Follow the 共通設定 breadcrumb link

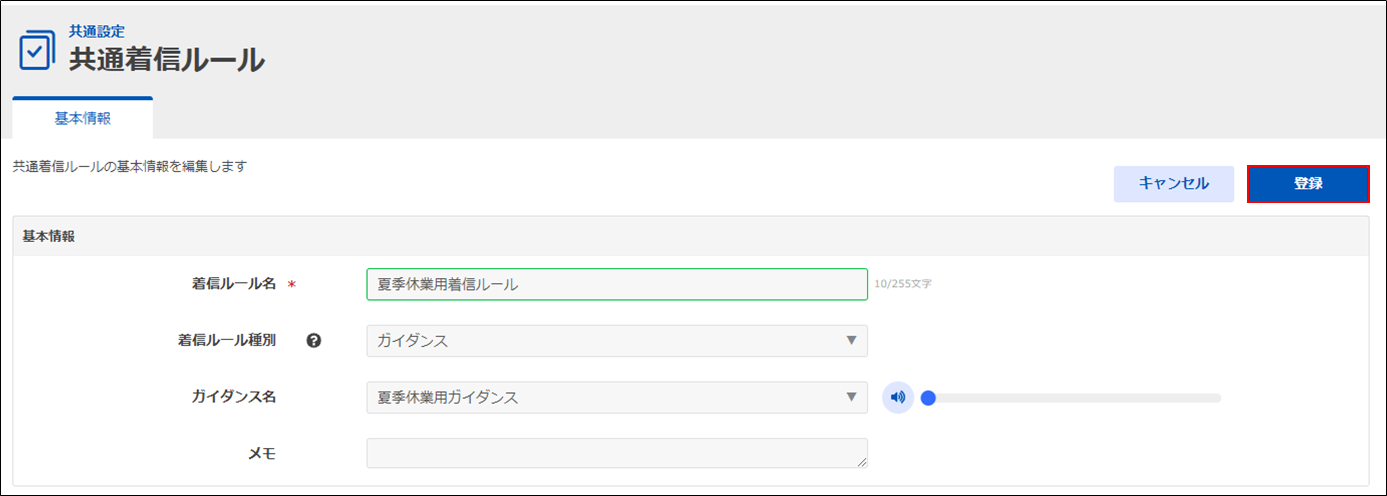[96, 32]
